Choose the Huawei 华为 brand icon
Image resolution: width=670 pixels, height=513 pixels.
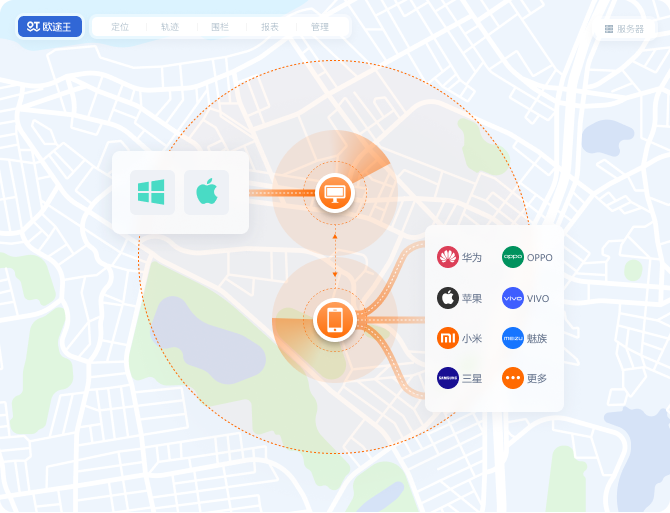pos(448,257)
